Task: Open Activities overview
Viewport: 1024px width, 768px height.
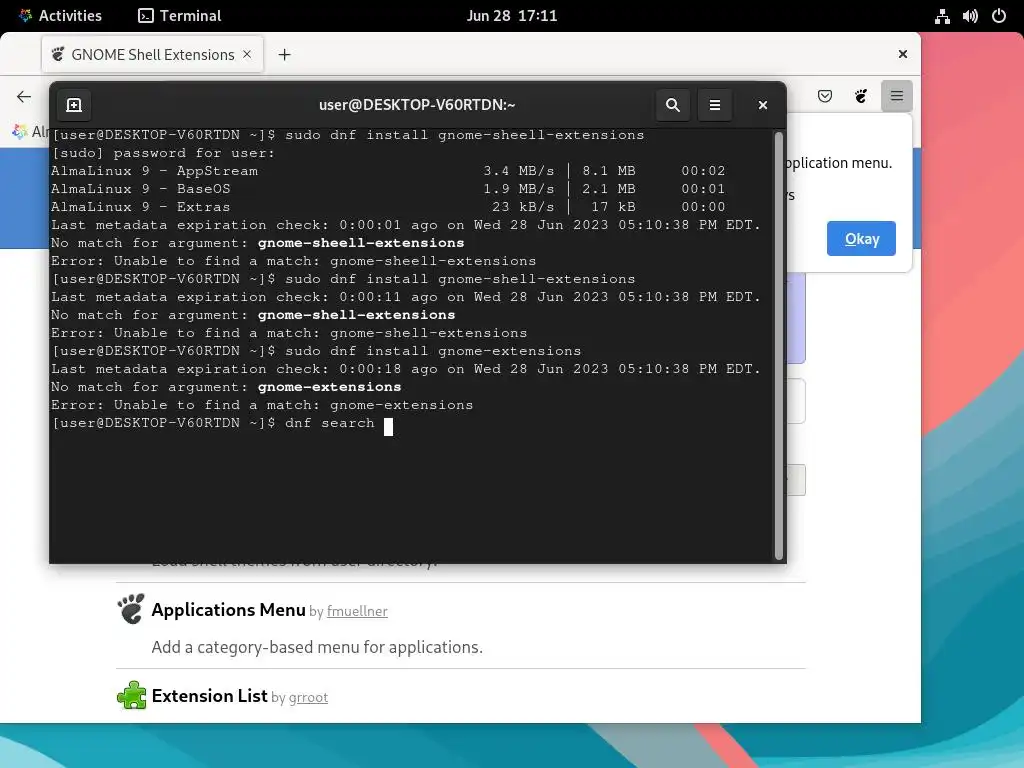Action: click(60, 16)
